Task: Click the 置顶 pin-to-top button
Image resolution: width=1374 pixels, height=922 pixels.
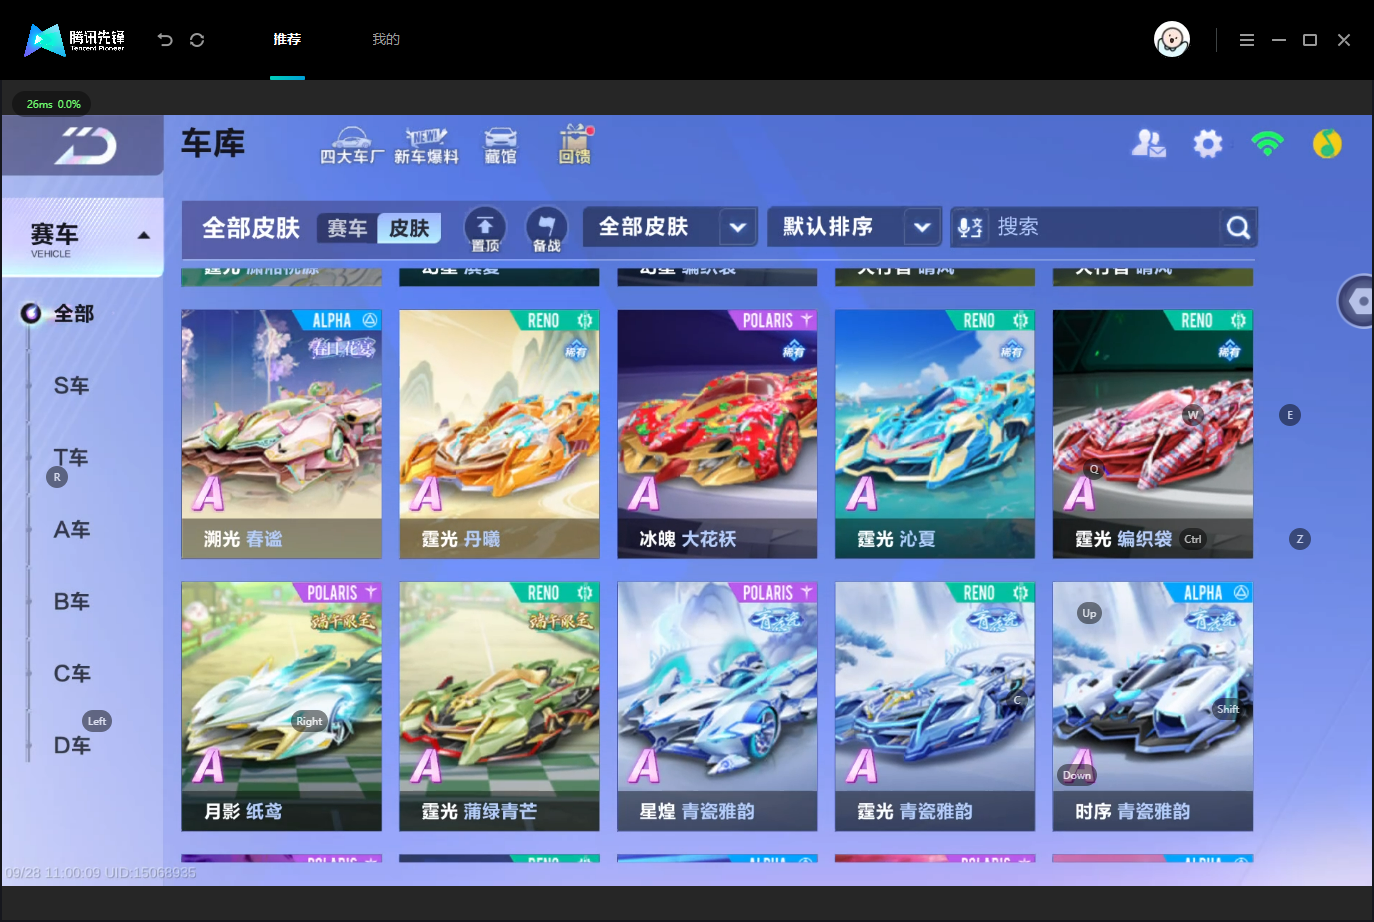Action: pyautogui.click(x=485, y=229)
